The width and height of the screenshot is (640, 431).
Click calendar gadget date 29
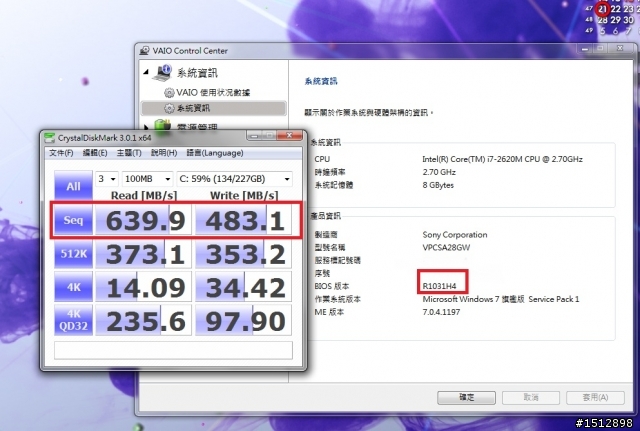(616, 20)
